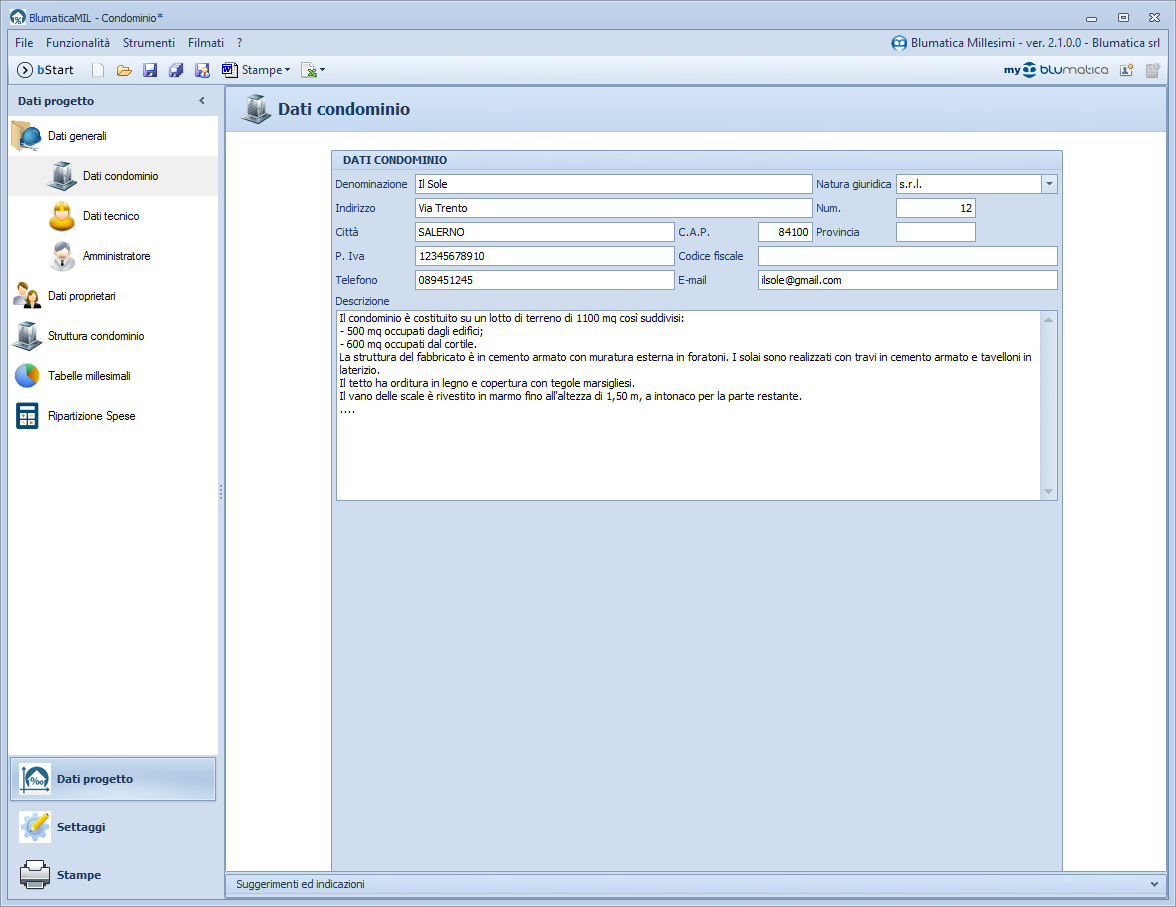Open the Strumenti menu
Image resolution: width=1176 pixels, height=907 pixels.
[149, 43]
